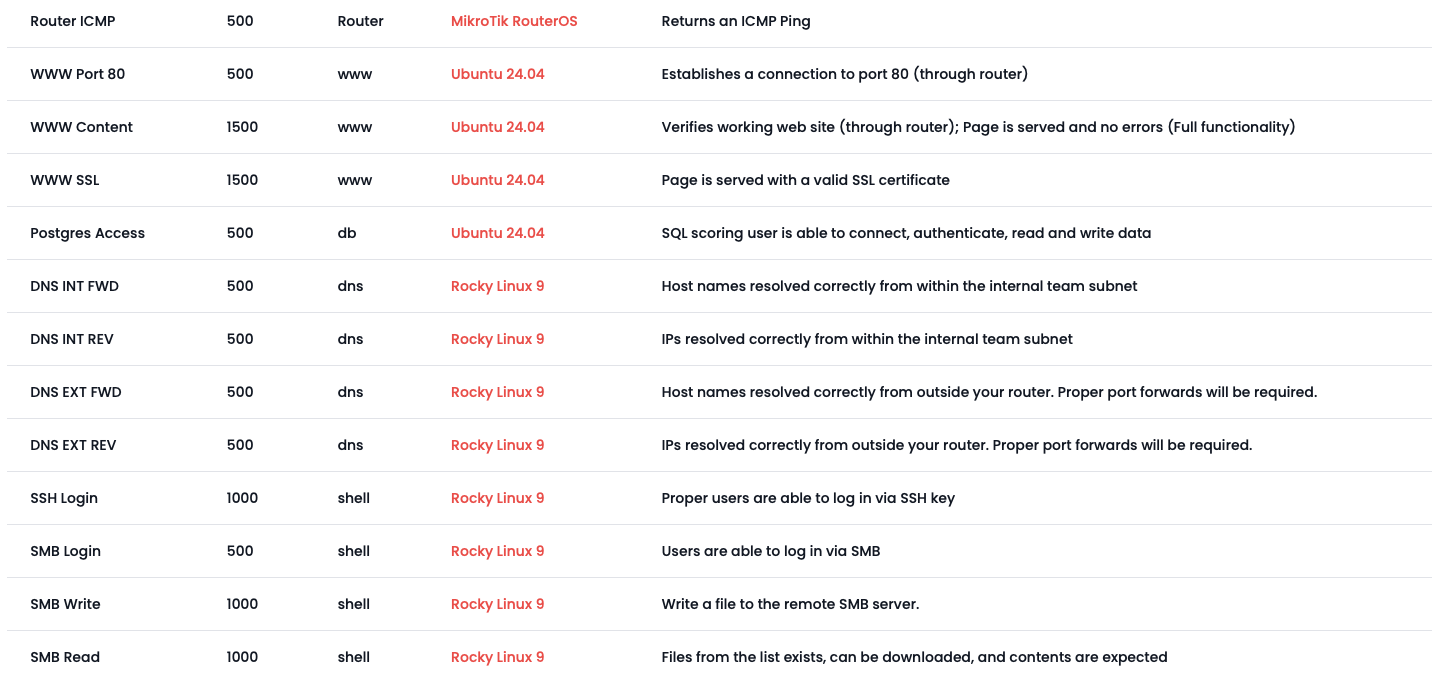Click Rocky Linux 9 link in DNS INT REV row

[x=497, y=339]
